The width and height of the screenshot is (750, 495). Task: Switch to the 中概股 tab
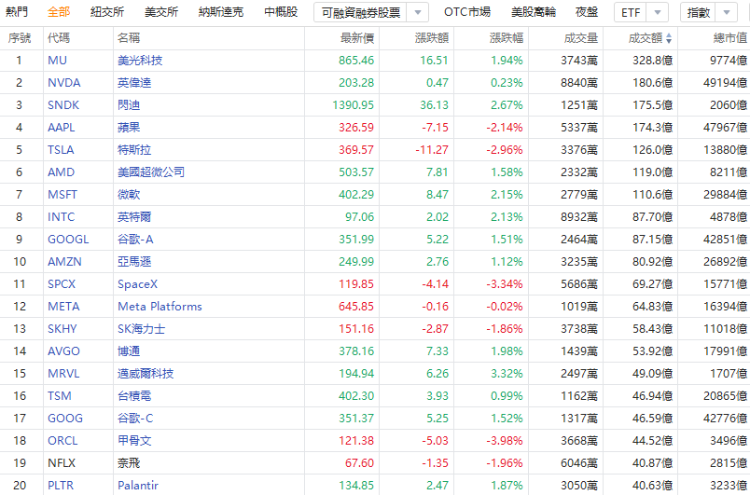(281, 12)
